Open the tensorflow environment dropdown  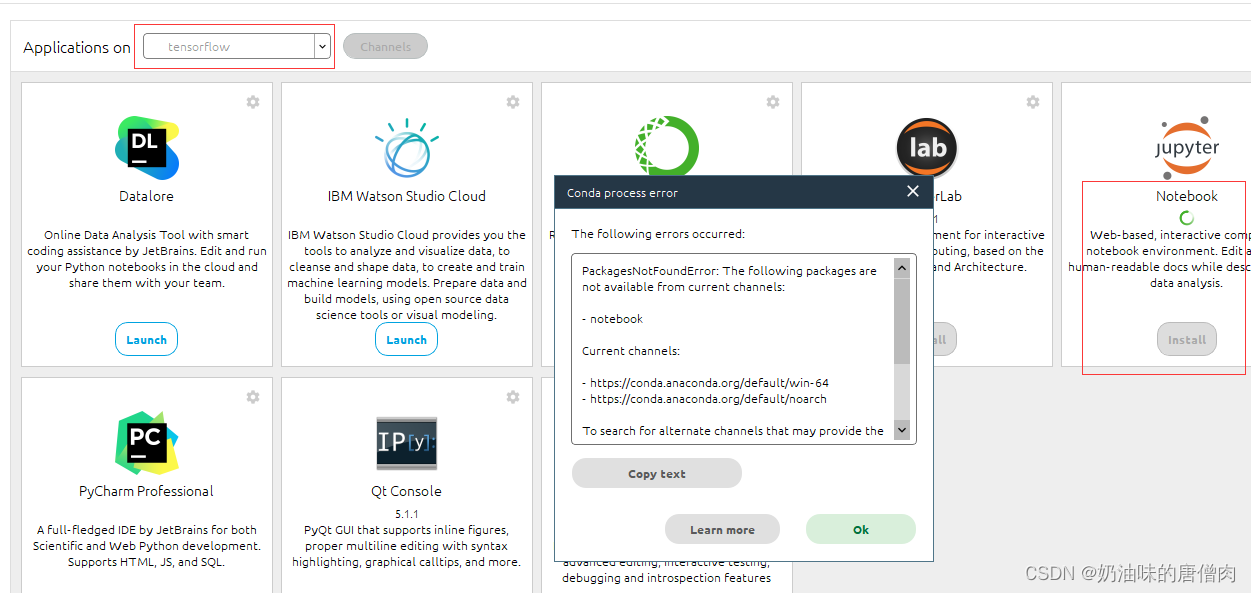point(322,46)
